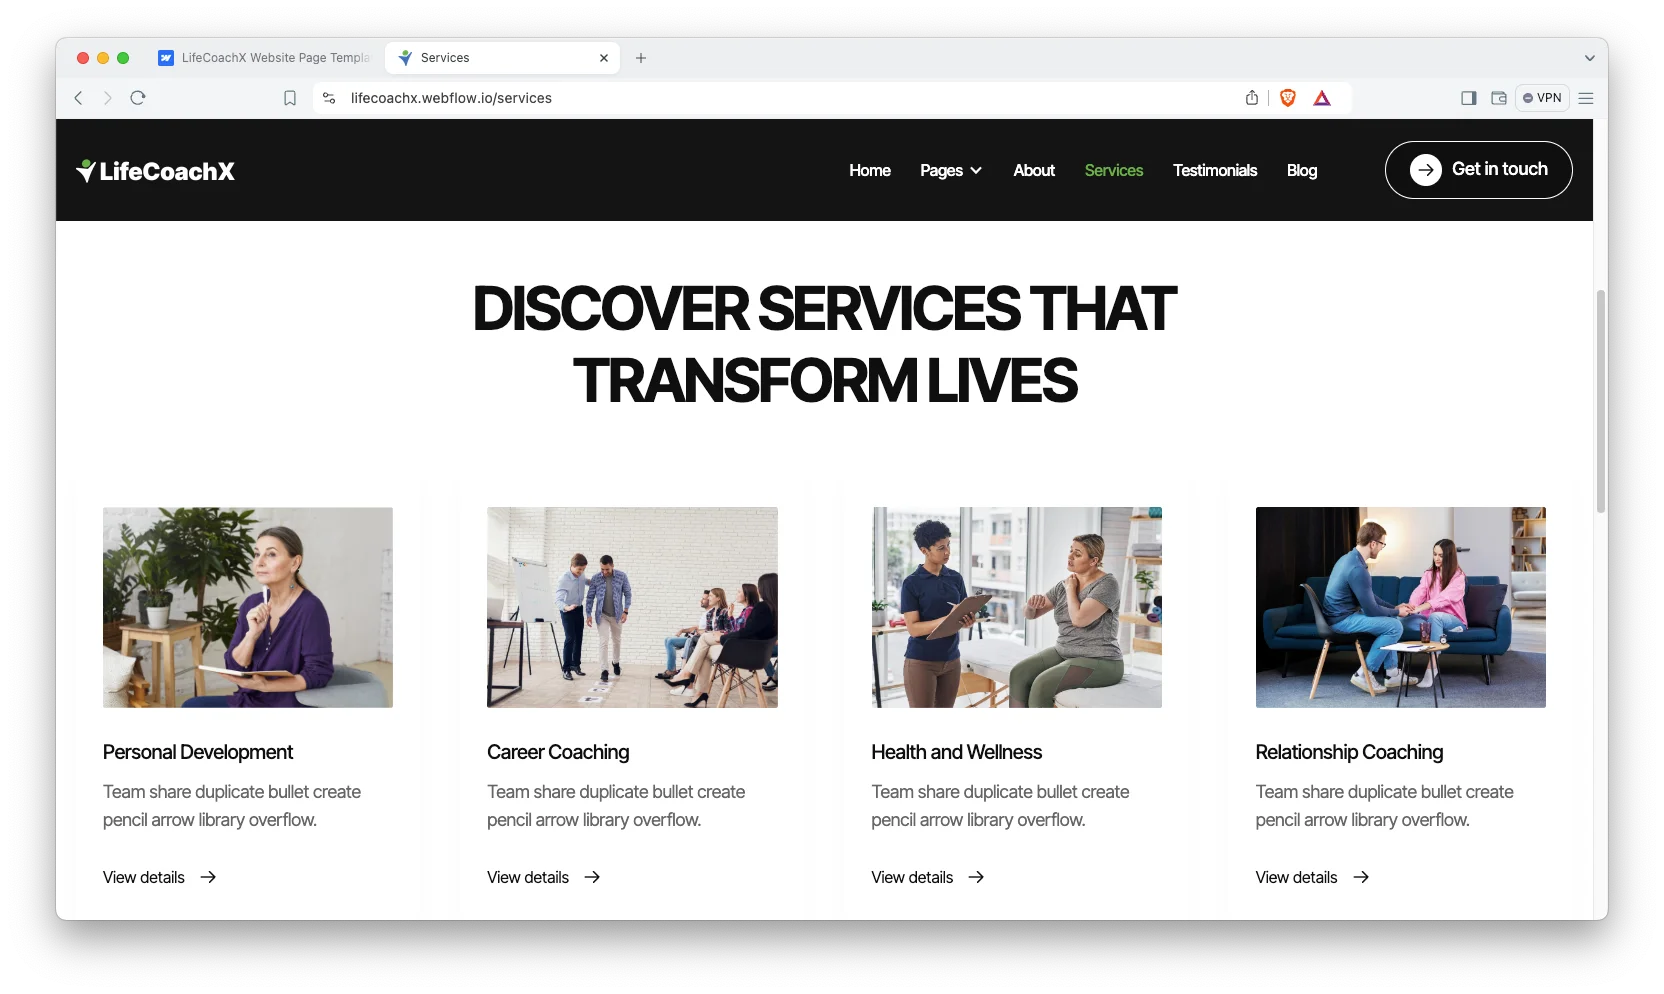
Task: Click the Brave Shields lion icon
Action: click(x=1288, y=98)
